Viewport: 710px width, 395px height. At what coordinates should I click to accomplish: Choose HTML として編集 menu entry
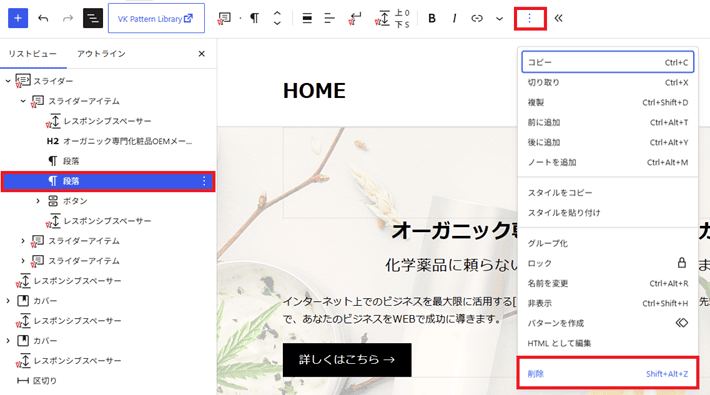pyautogui.click(x=608, y=343)
